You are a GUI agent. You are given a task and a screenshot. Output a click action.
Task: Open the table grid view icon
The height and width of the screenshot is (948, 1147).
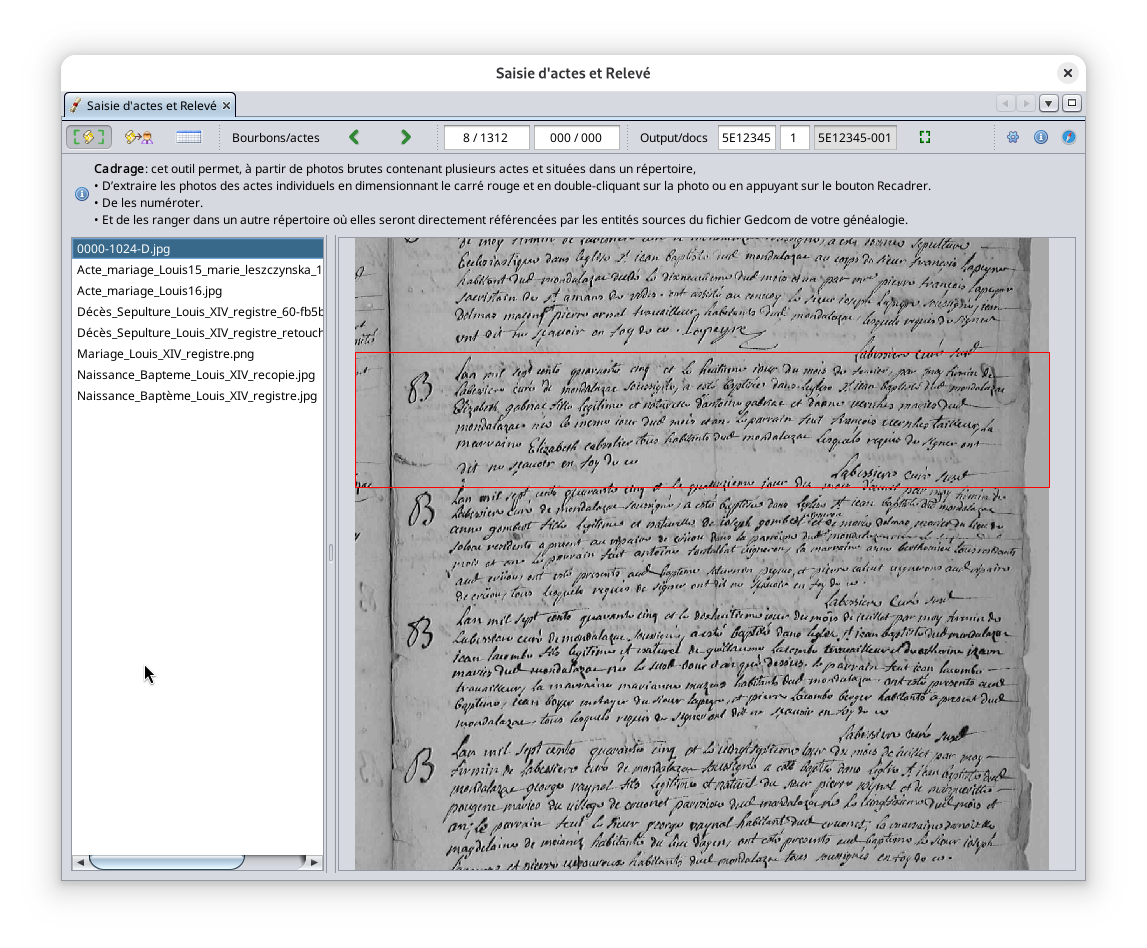pyautogui.click(x=189, y=137)
